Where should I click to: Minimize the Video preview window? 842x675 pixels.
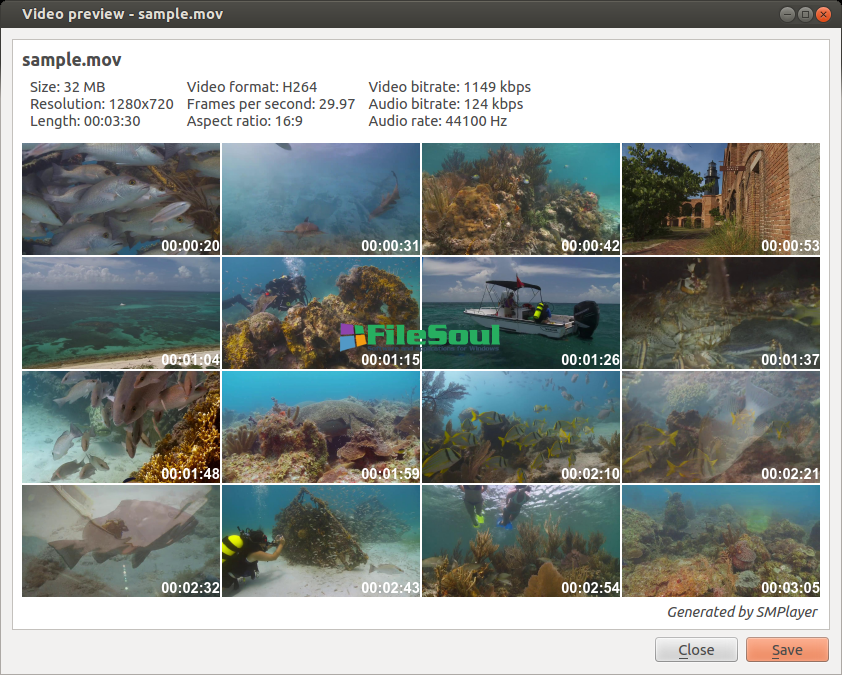click(x=787, y=15)
